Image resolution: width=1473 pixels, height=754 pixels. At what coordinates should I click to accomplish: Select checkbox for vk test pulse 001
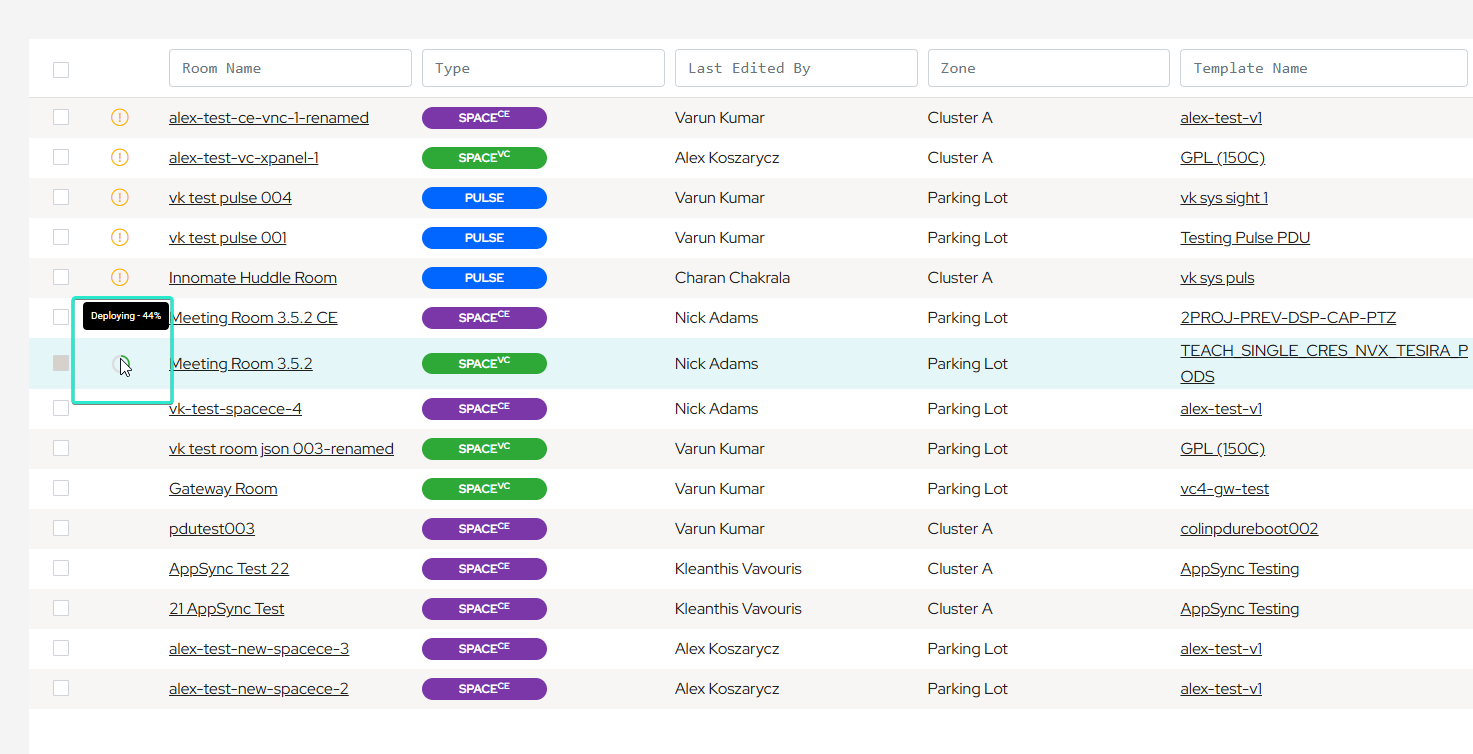[61, 237]
